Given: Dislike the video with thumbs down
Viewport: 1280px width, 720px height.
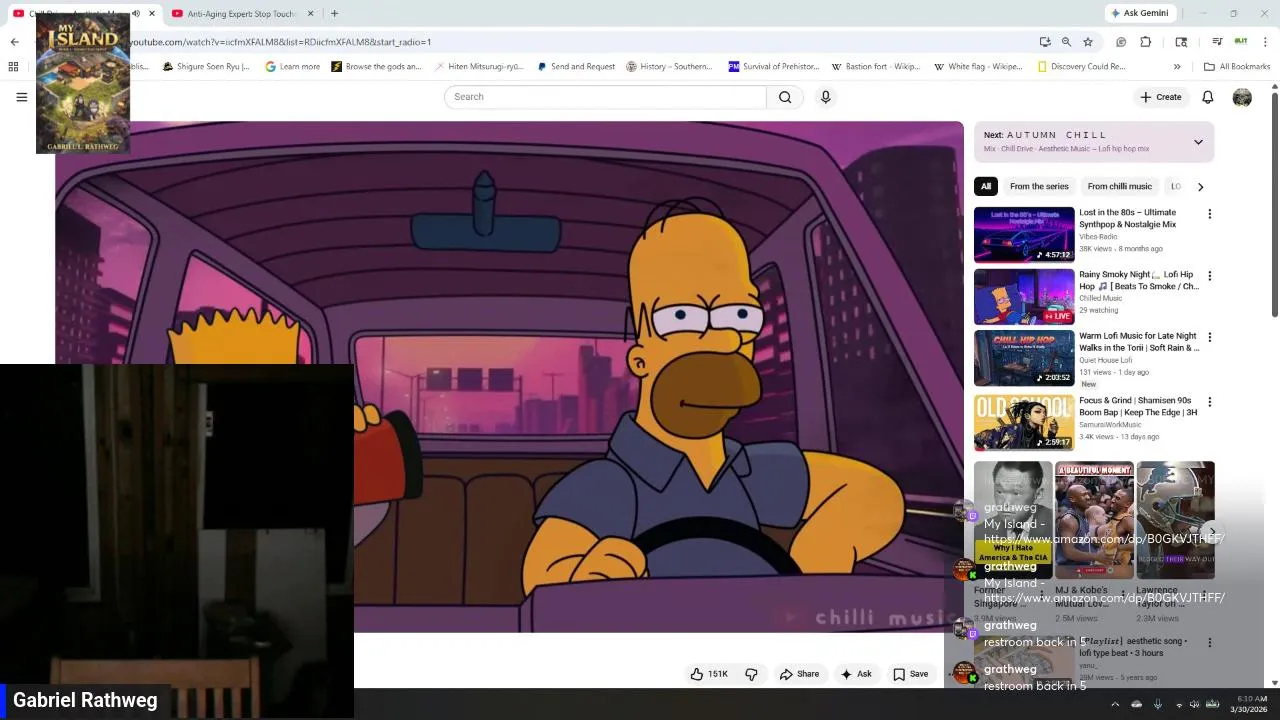Looking at the screenshot, I should pos(751,674).
